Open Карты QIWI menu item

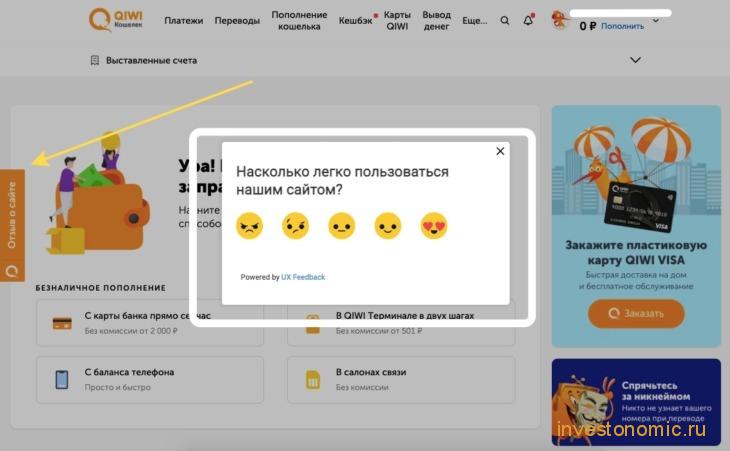tap(397, 20)
